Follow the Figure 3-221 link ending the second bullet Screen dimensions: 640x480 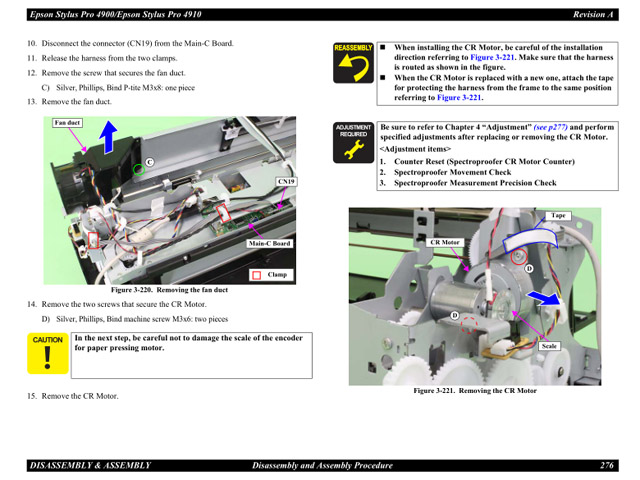coord(459,98)
